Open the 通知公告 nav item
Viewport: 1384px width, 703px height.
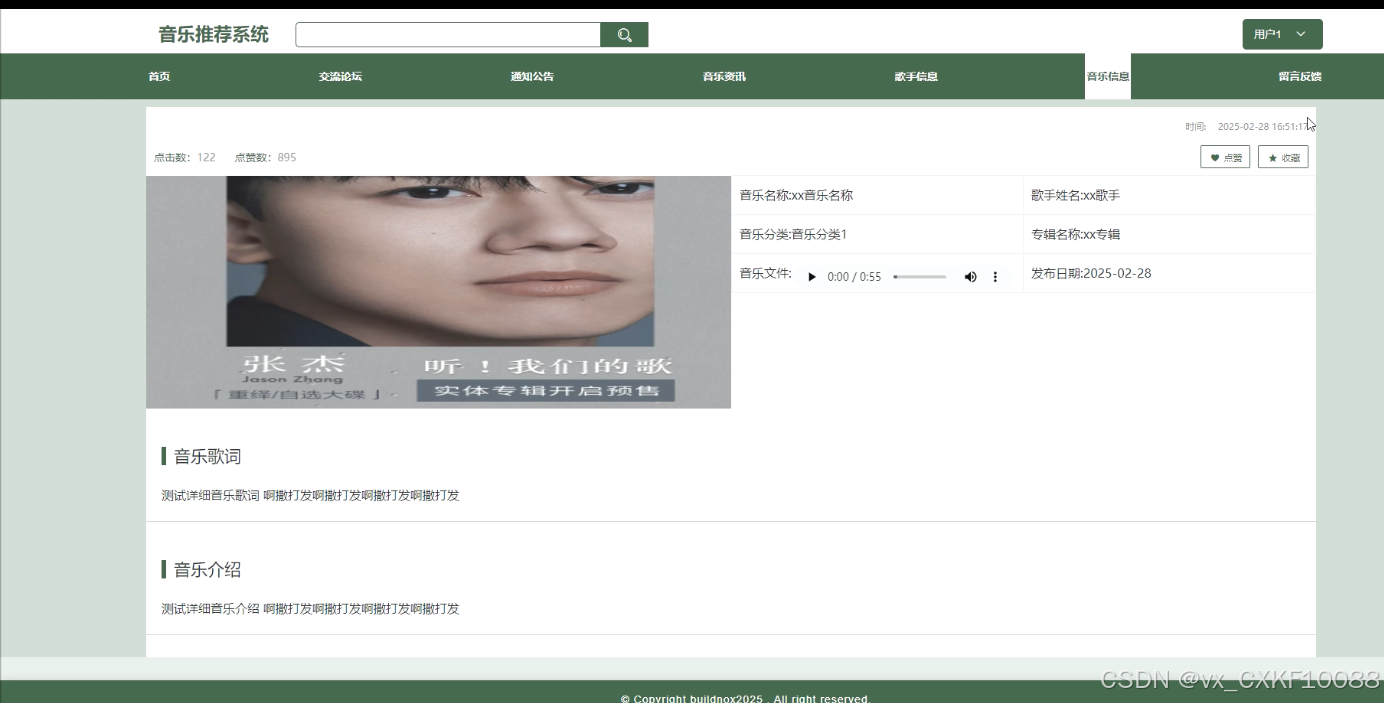(x=532, y=77)
